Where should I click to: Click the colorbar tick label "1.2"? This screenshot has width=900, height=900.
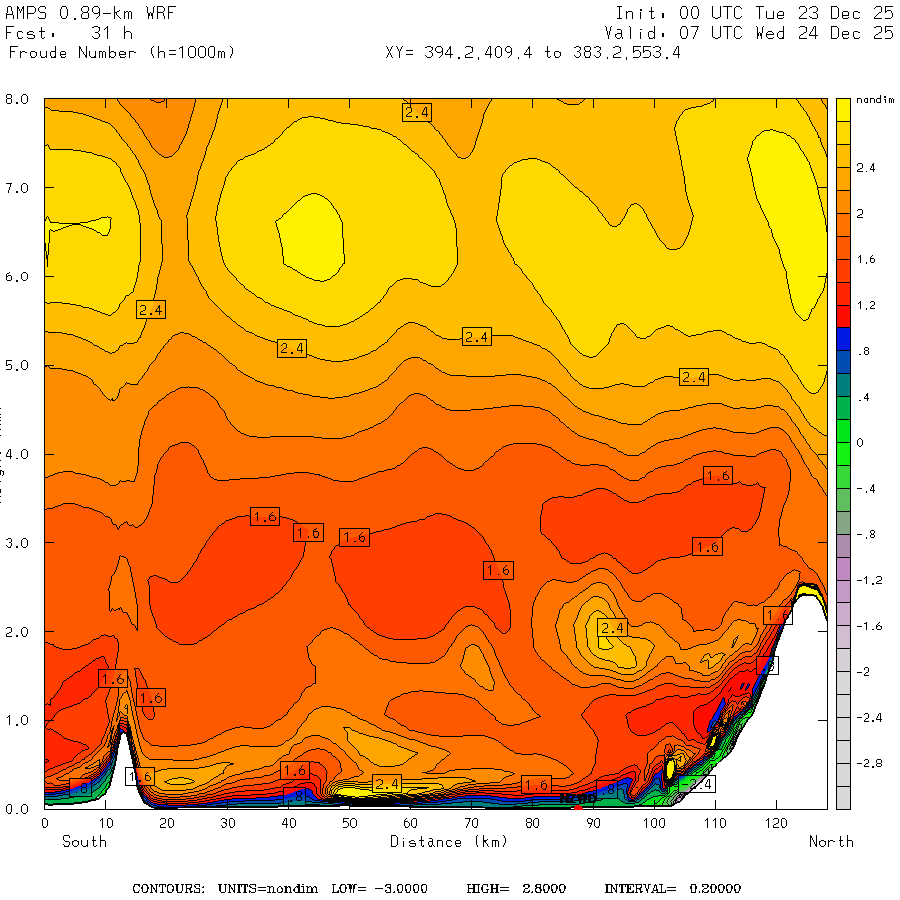pyautogui.click(x=866, y=305)
